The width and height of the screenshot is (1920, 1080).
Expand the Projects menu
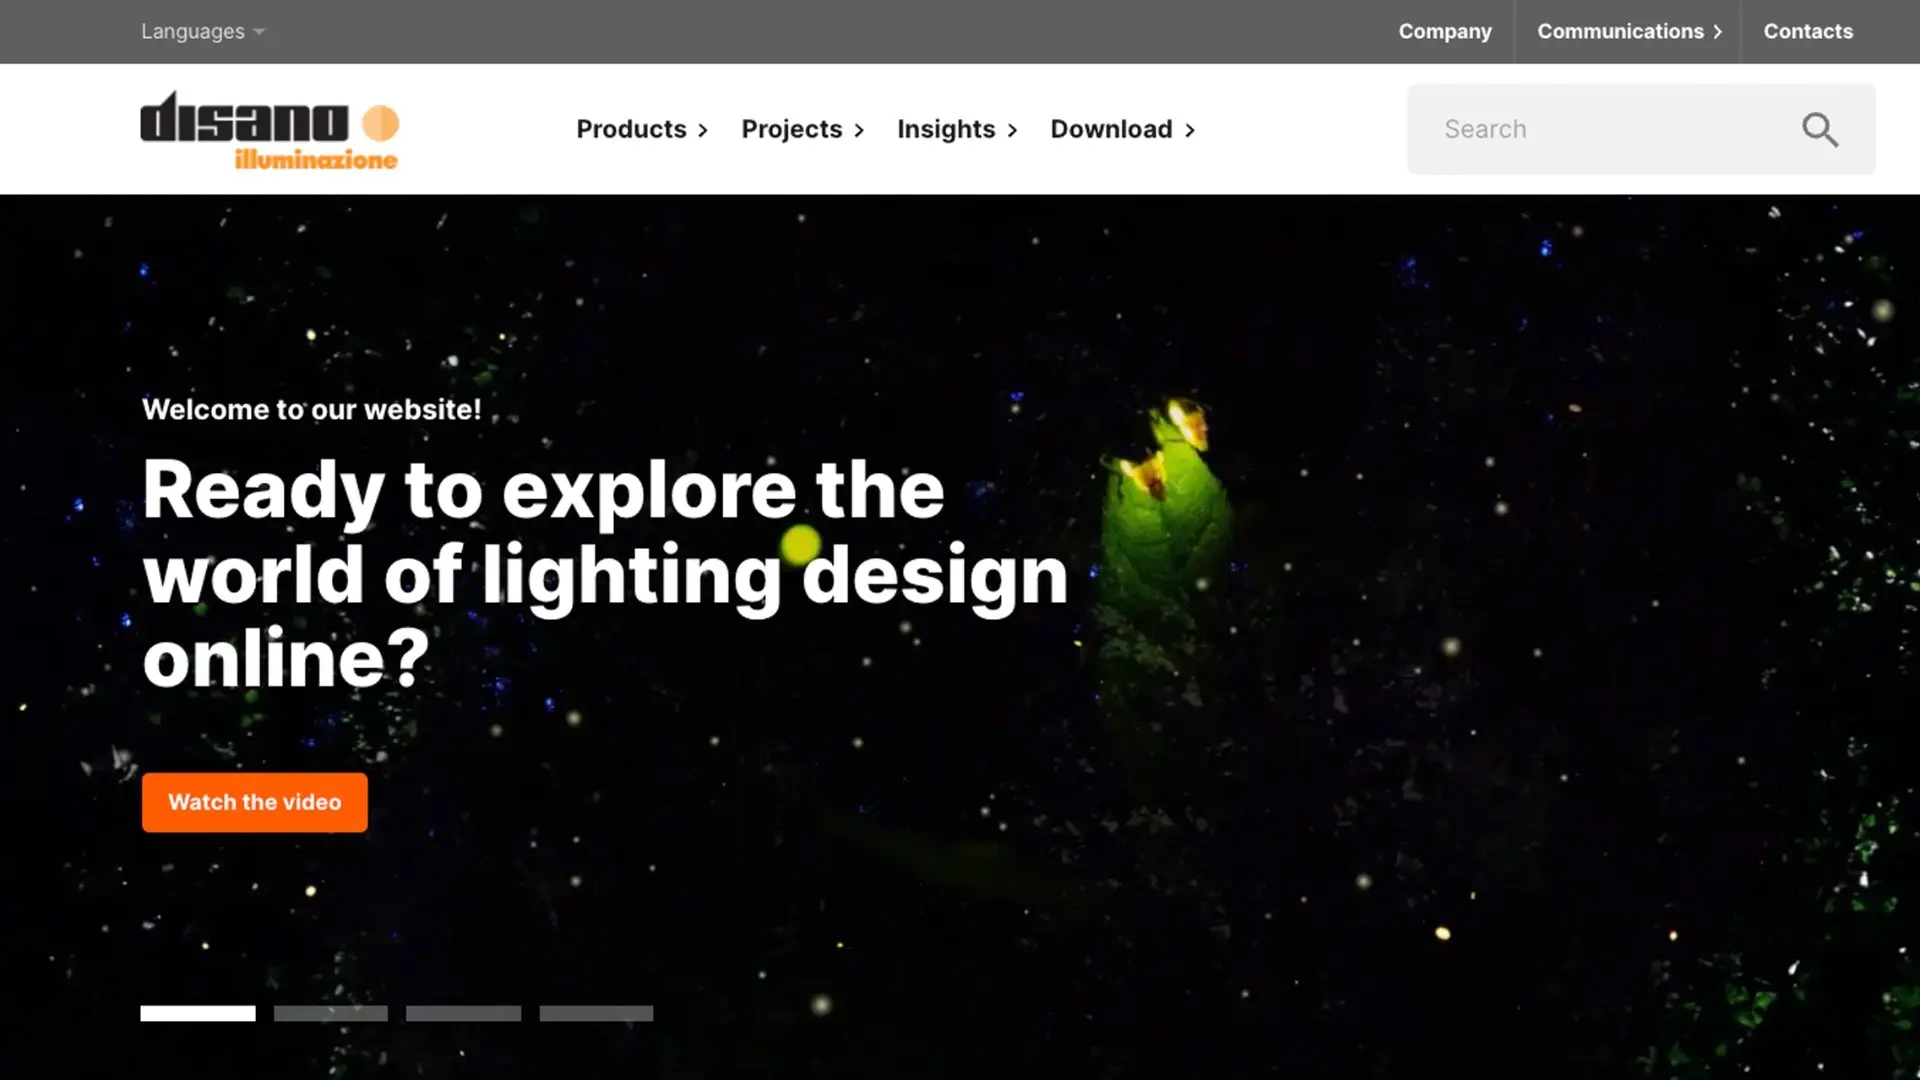(x=803, y=129)
